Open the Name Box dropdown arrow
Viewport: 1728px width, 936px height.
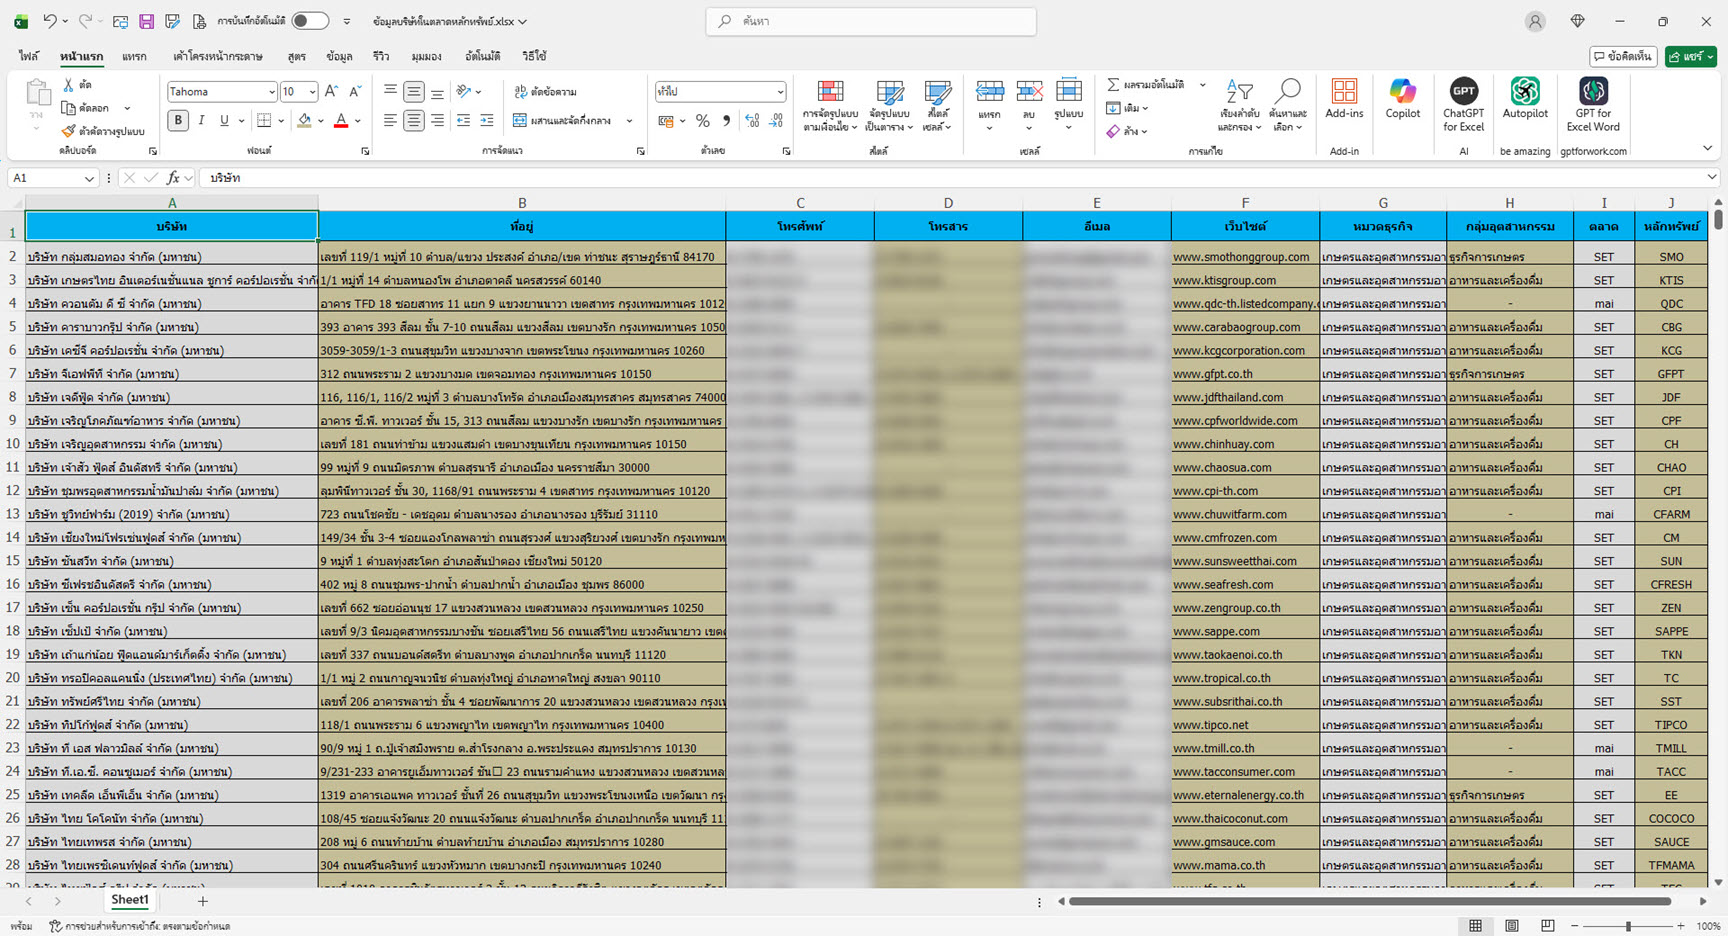(89, 178)
